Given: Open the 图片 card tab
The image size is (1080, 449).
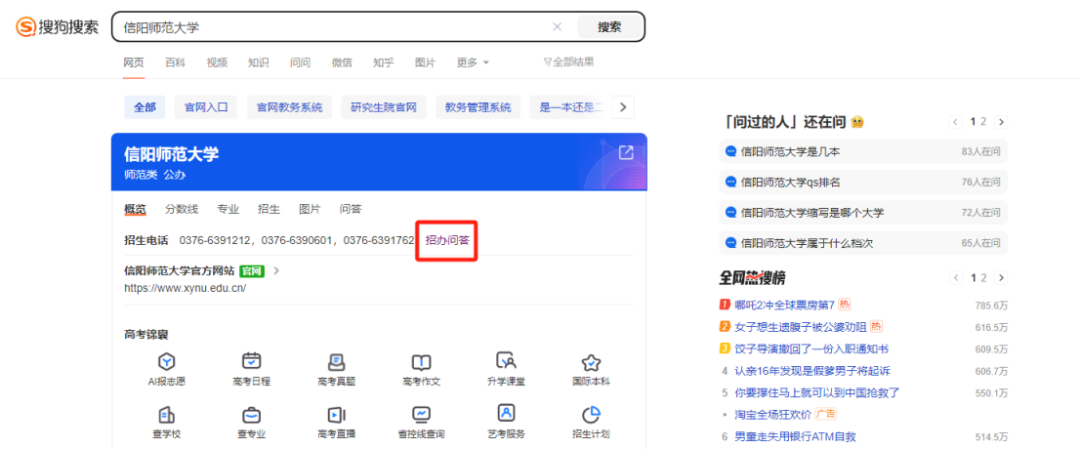Looking at the screenshot, I should (x=309, y=209).
